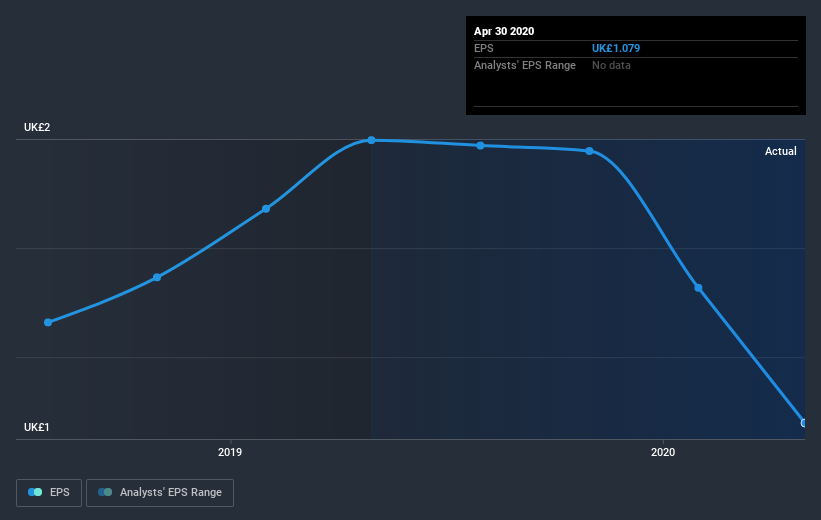Click the second EPS data point, before 2019
This screenshot has height=520, width=821.
[x=157, y=277]
